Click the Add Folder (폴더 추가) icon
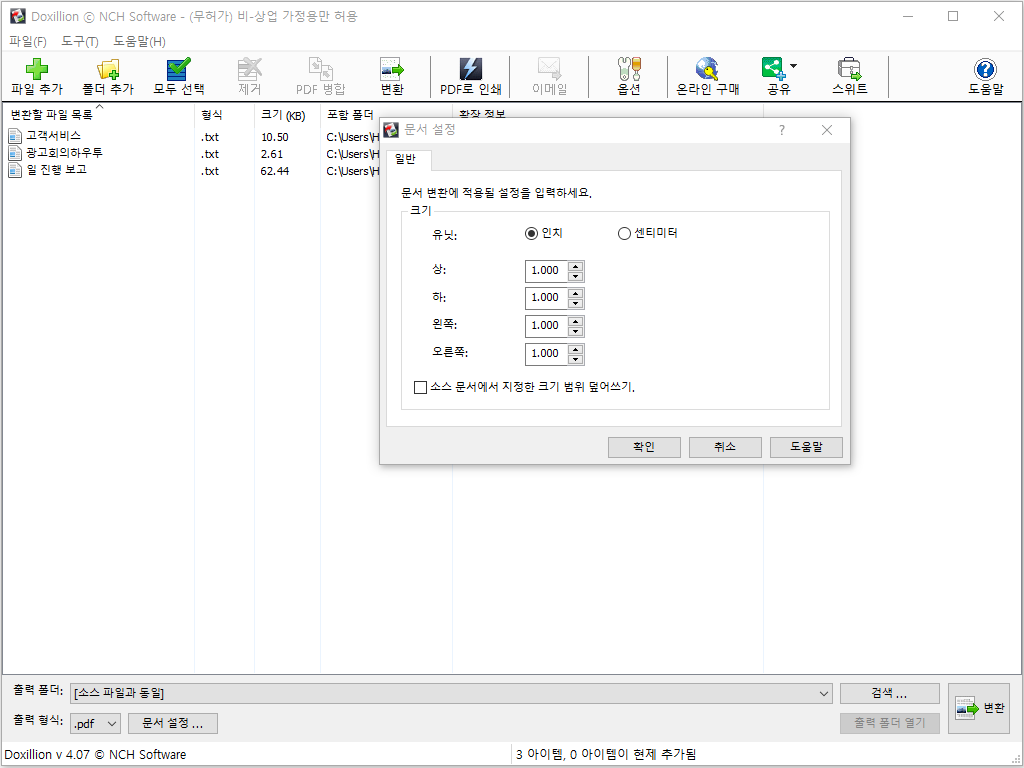This screenshot has width=1024, height=768. (x=108, y=69)
